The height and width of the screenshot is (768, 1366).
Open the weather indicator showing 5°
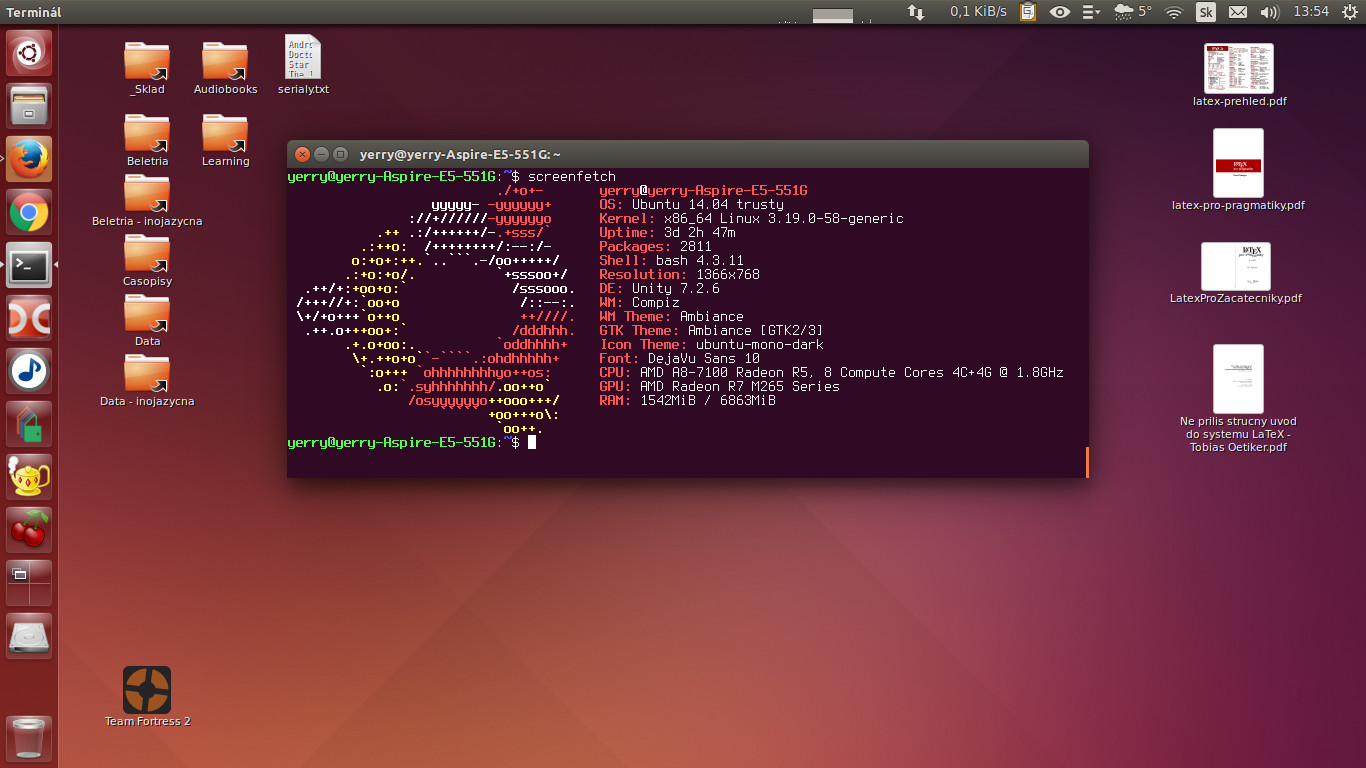coord(1133,12)
